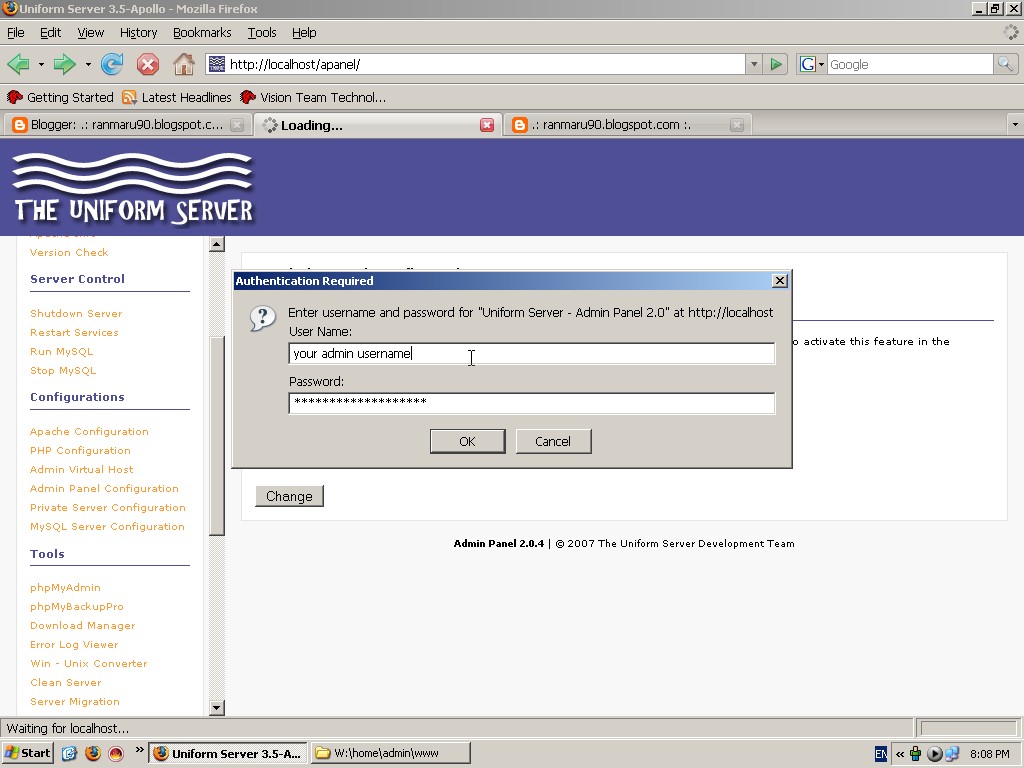Open phpMyAdmin link
Image resolution: width=1024 pixels, height=768 pixels.
tap(65, 588)
